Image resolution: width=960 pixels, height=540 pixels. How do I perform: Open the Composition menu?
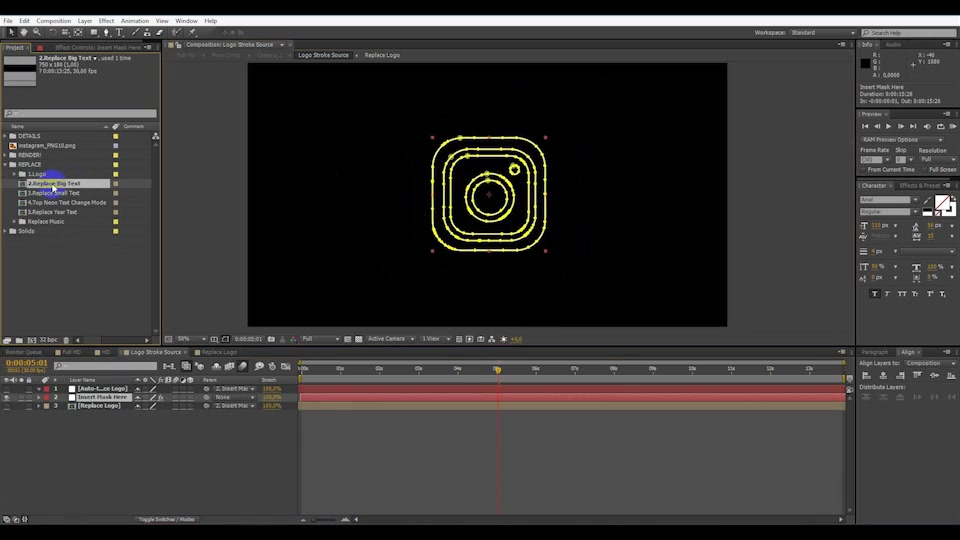click(x=53, y=21)
